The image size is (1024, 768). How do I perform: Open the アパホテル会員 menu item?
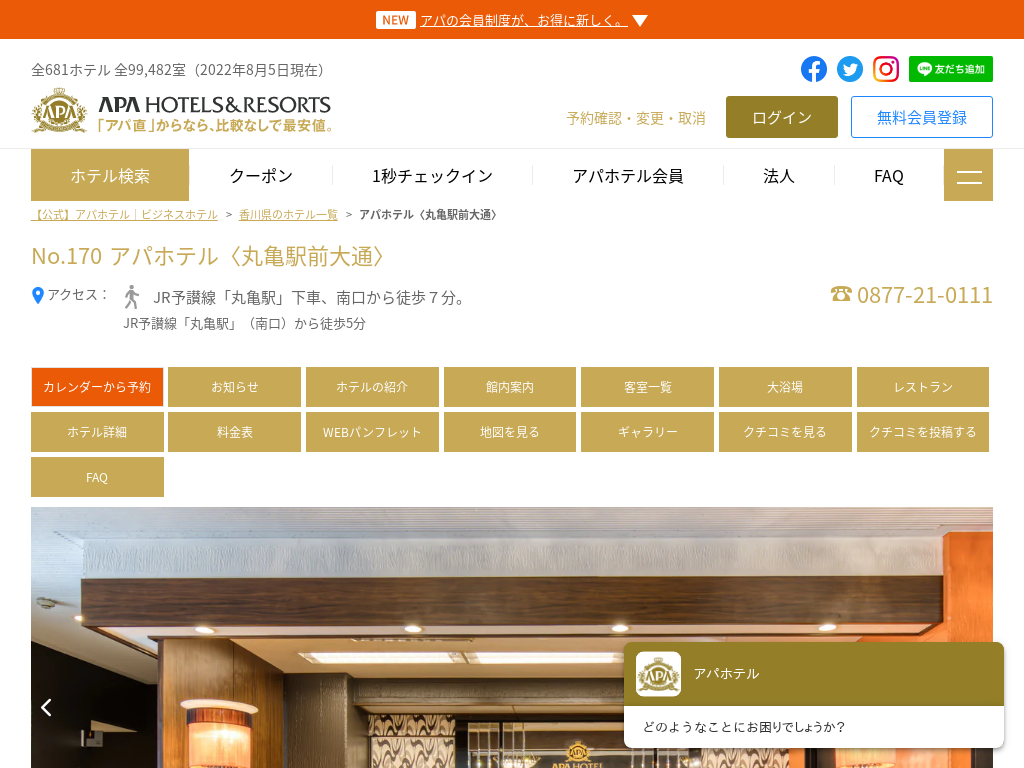(x=628, y=176)
